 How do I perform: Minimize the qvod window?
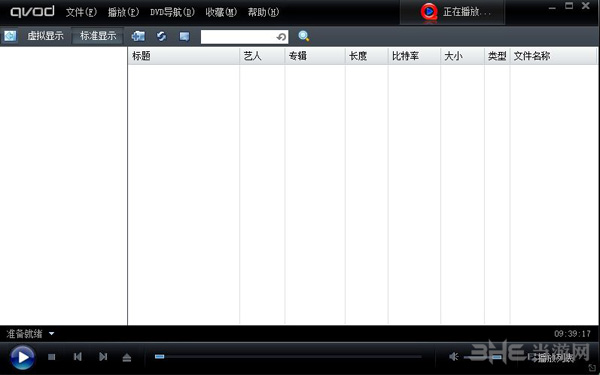(x=552, y=7)
